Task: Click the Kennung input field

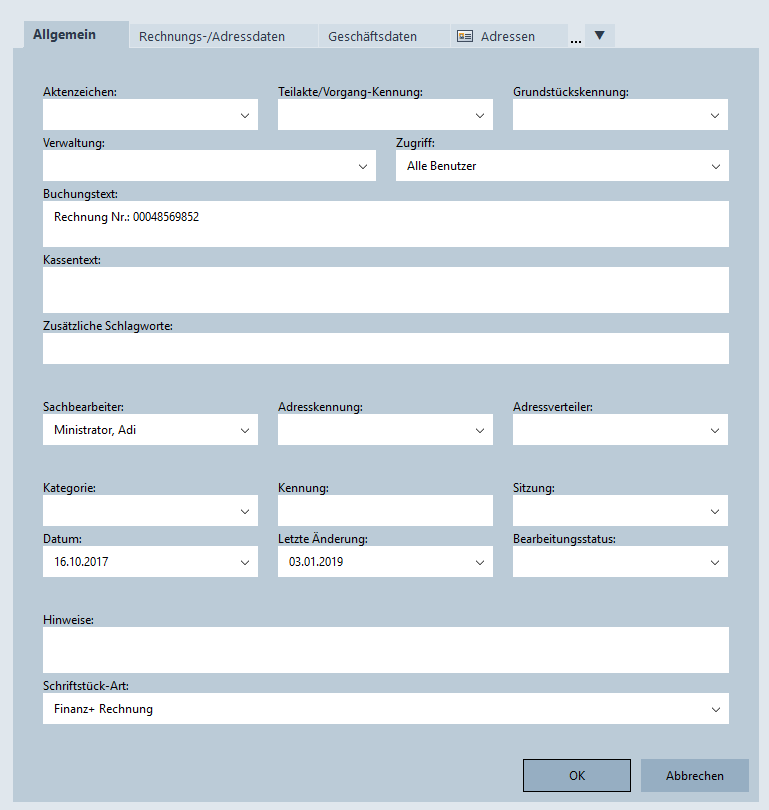Action: (x=385, y=511)
